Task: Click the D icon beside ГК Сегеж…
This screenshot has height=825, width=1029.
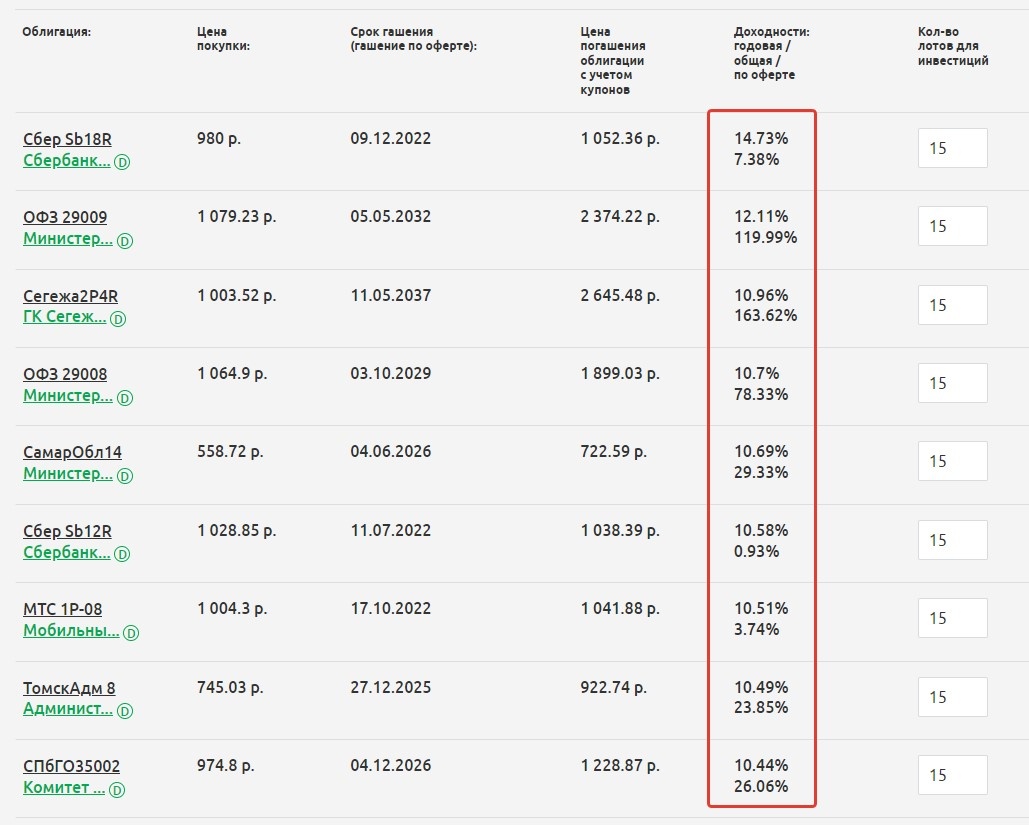Action: point(117,318)
